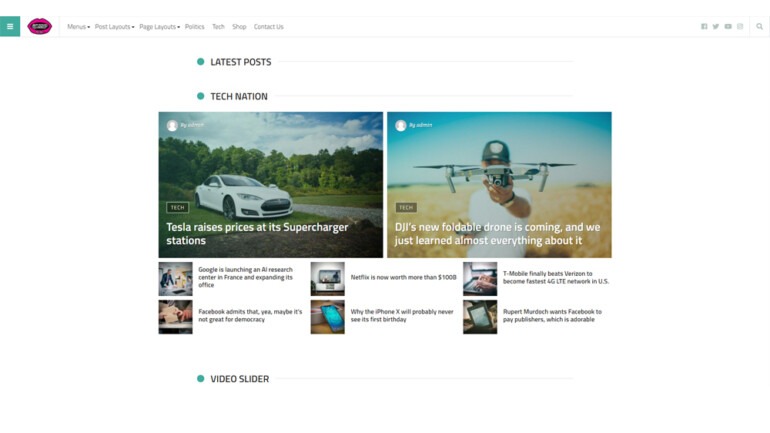Open Google AI research center thumbnail
Screen dimensions: 770x433
pyautogui.click(x=175, y=278)
